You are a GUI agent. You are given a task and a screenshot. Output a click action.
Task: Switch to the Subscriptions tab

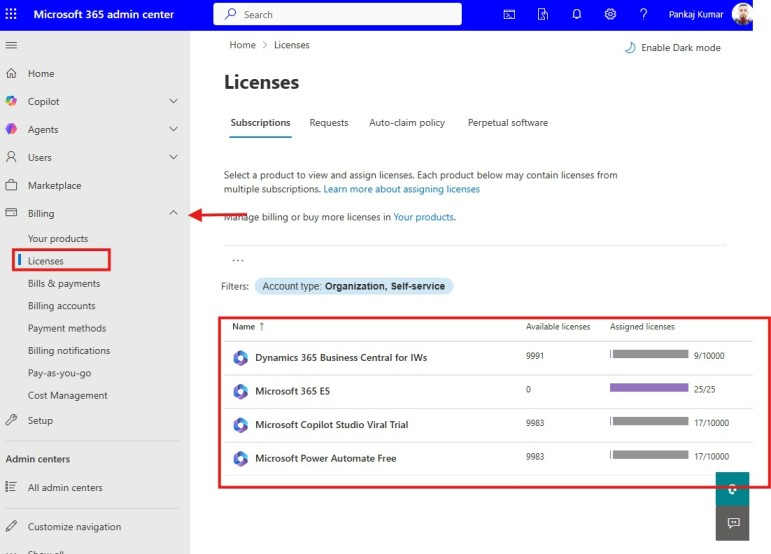pyautogui.click(x=261, y=122)
